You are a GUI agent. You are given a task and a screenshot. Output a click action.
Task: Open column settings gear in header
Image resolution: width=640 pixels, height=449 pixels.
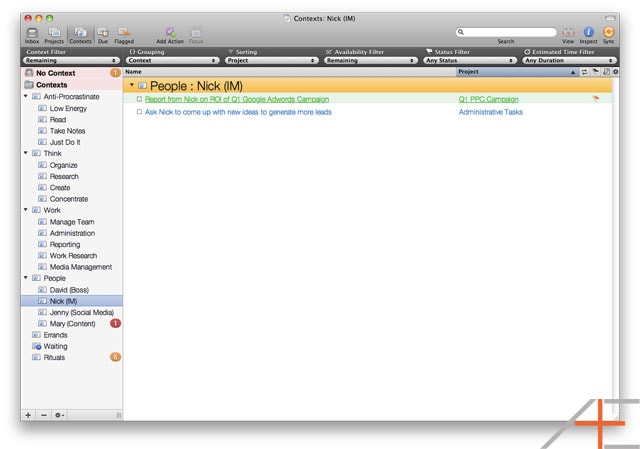tap(616, 72)
